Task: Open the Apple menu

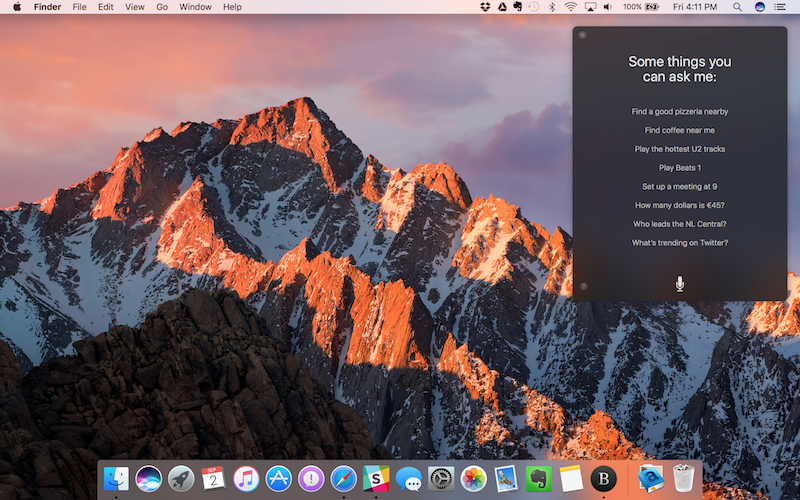Action: 17,7
